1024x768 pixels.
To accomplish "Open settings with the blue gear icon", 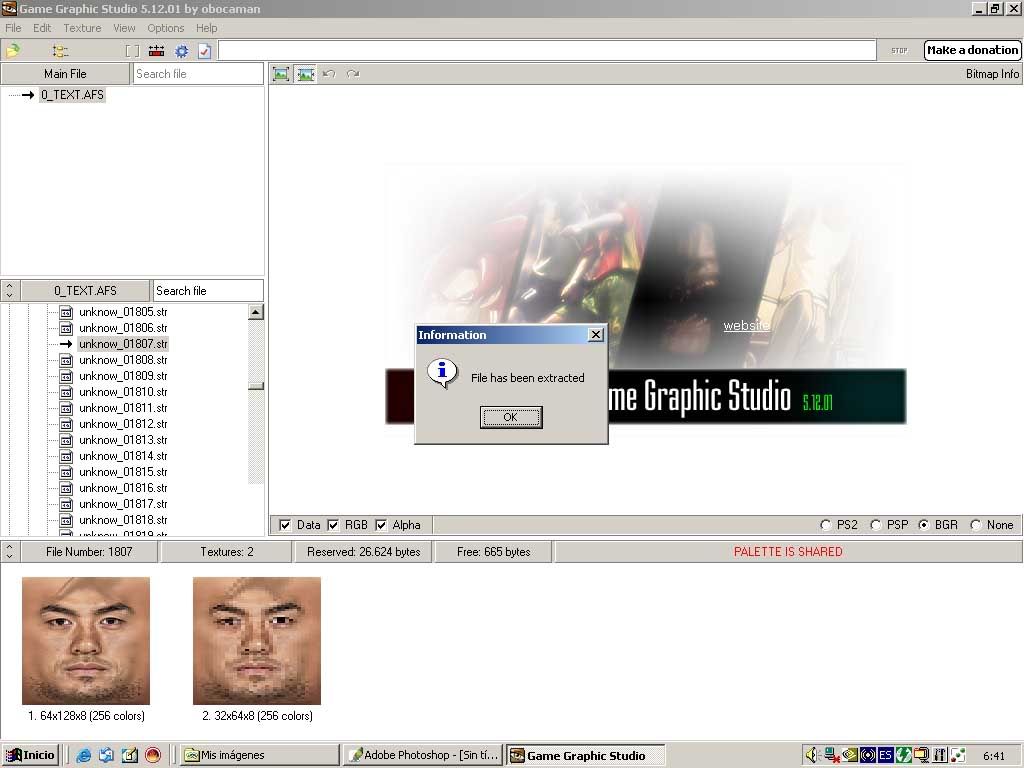I will [x=182, y=51].
